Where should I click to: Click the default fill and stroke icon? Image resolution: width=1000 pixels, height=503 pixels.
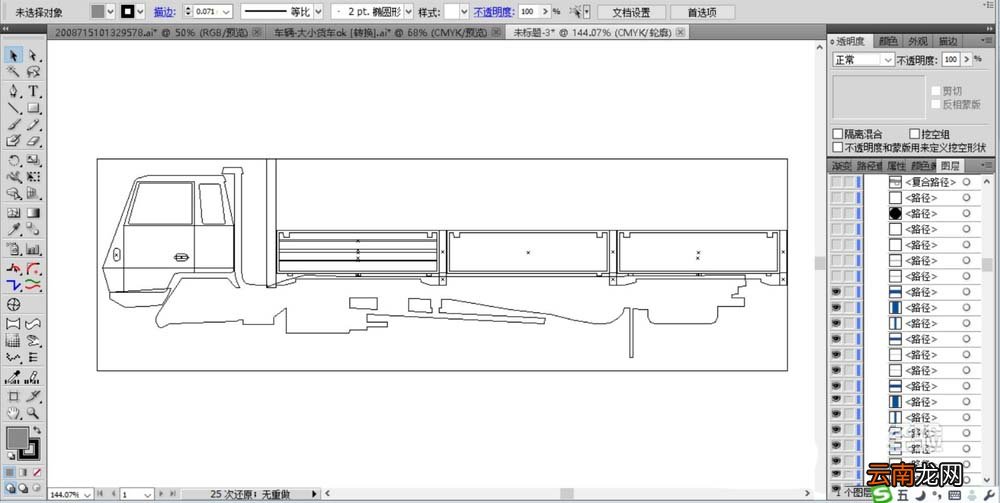(11, 455)
